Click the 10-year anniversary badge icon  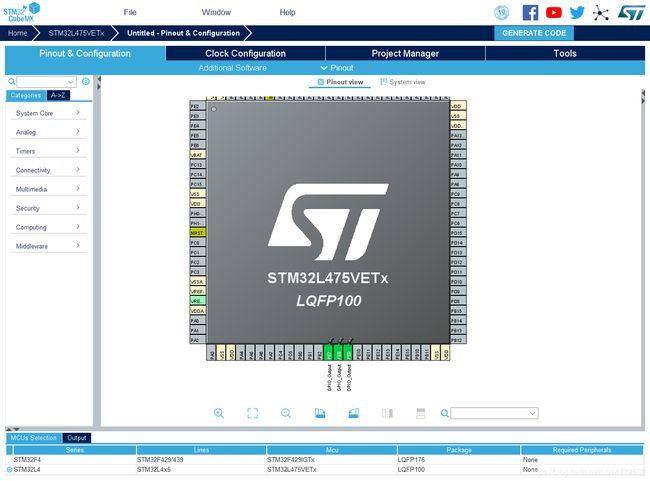[502, 12]
